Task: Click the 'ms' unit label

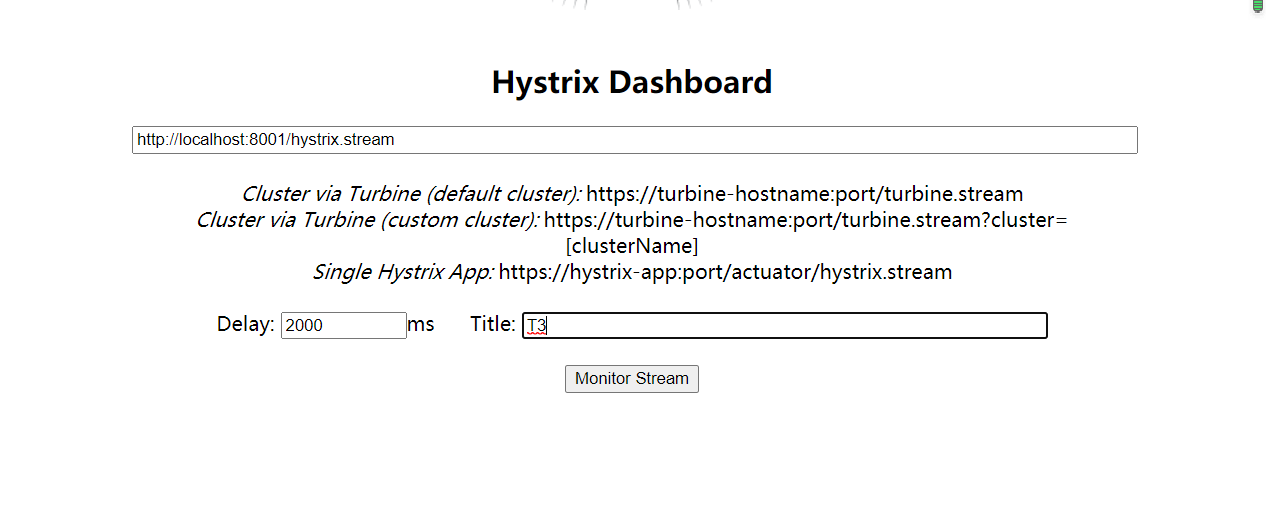Action: point(421,325)
